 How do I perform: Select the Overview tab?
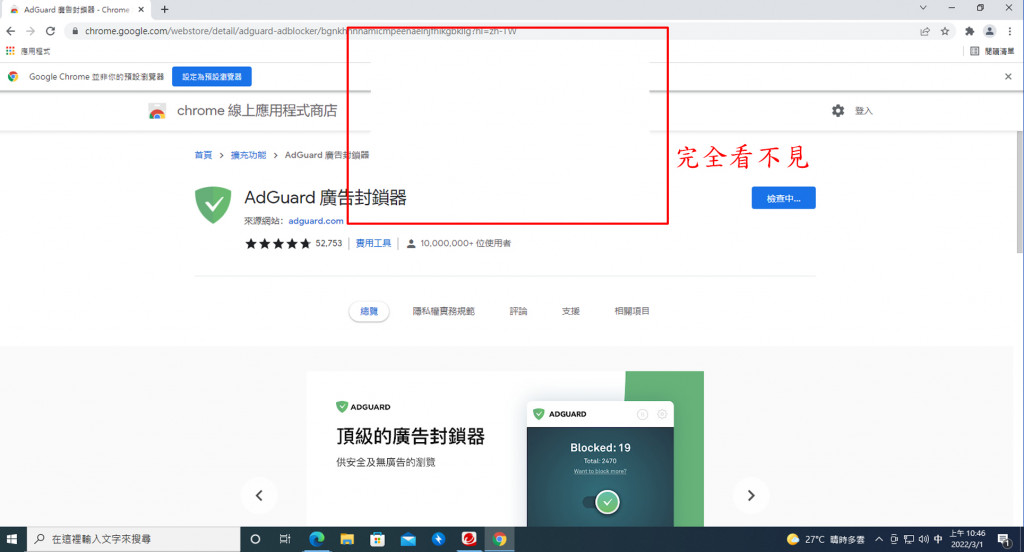coord(369,312)
